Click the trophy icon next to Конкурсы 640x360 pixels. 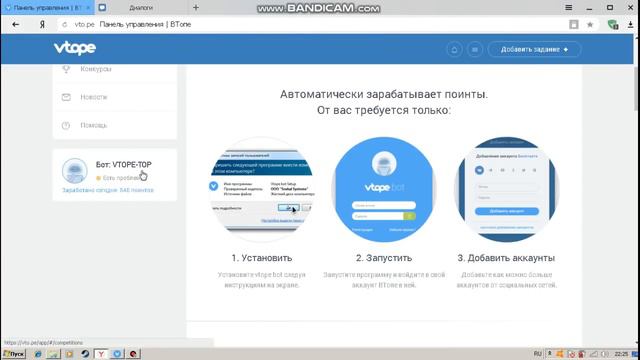coord(66,69)
